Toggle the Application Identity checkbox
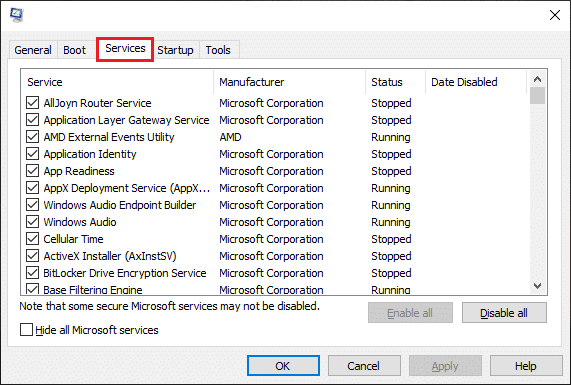This screenshot has width=571, height=385. (x=32, y=154)
